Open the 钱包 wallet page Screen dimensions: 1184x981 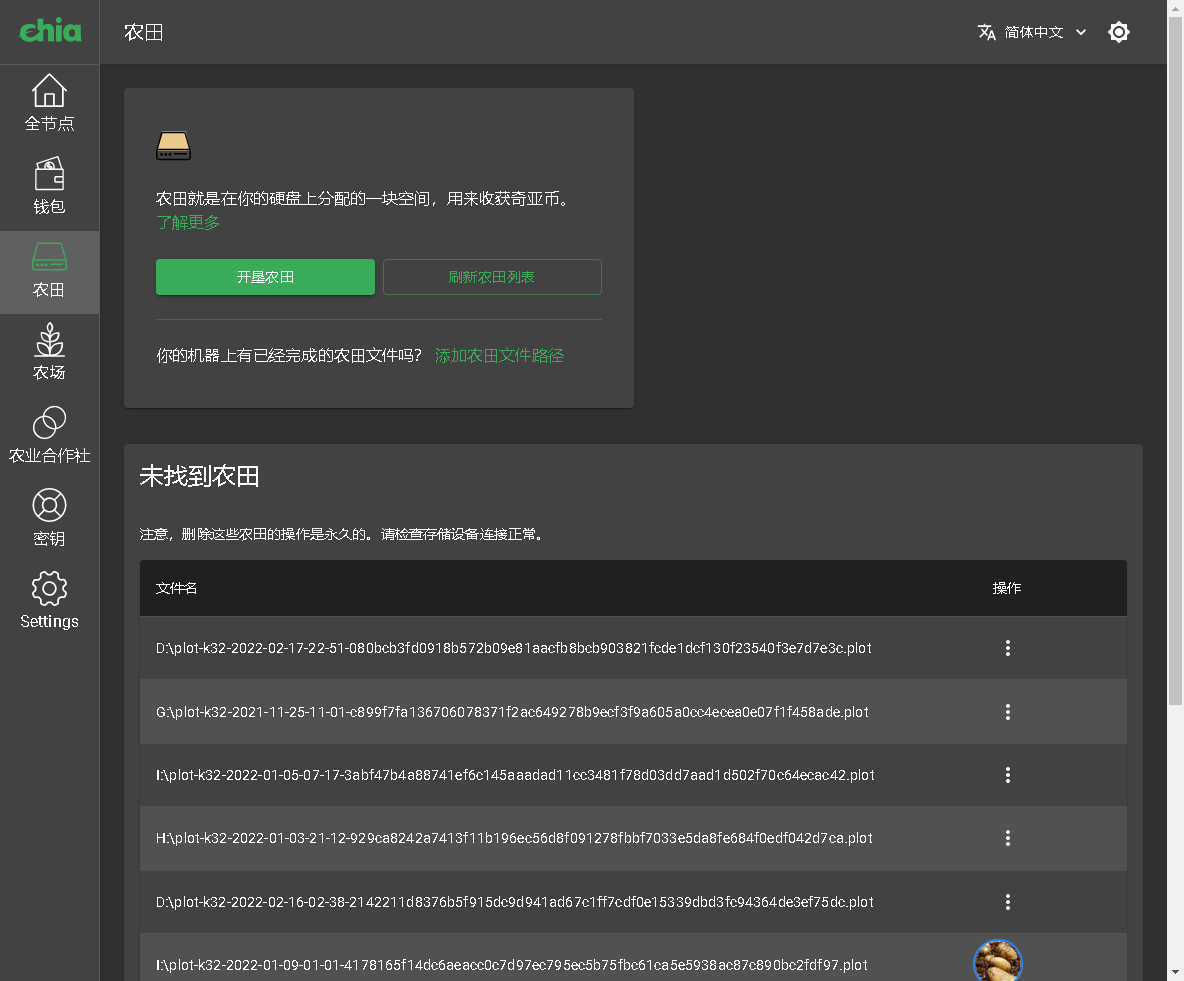49,186
